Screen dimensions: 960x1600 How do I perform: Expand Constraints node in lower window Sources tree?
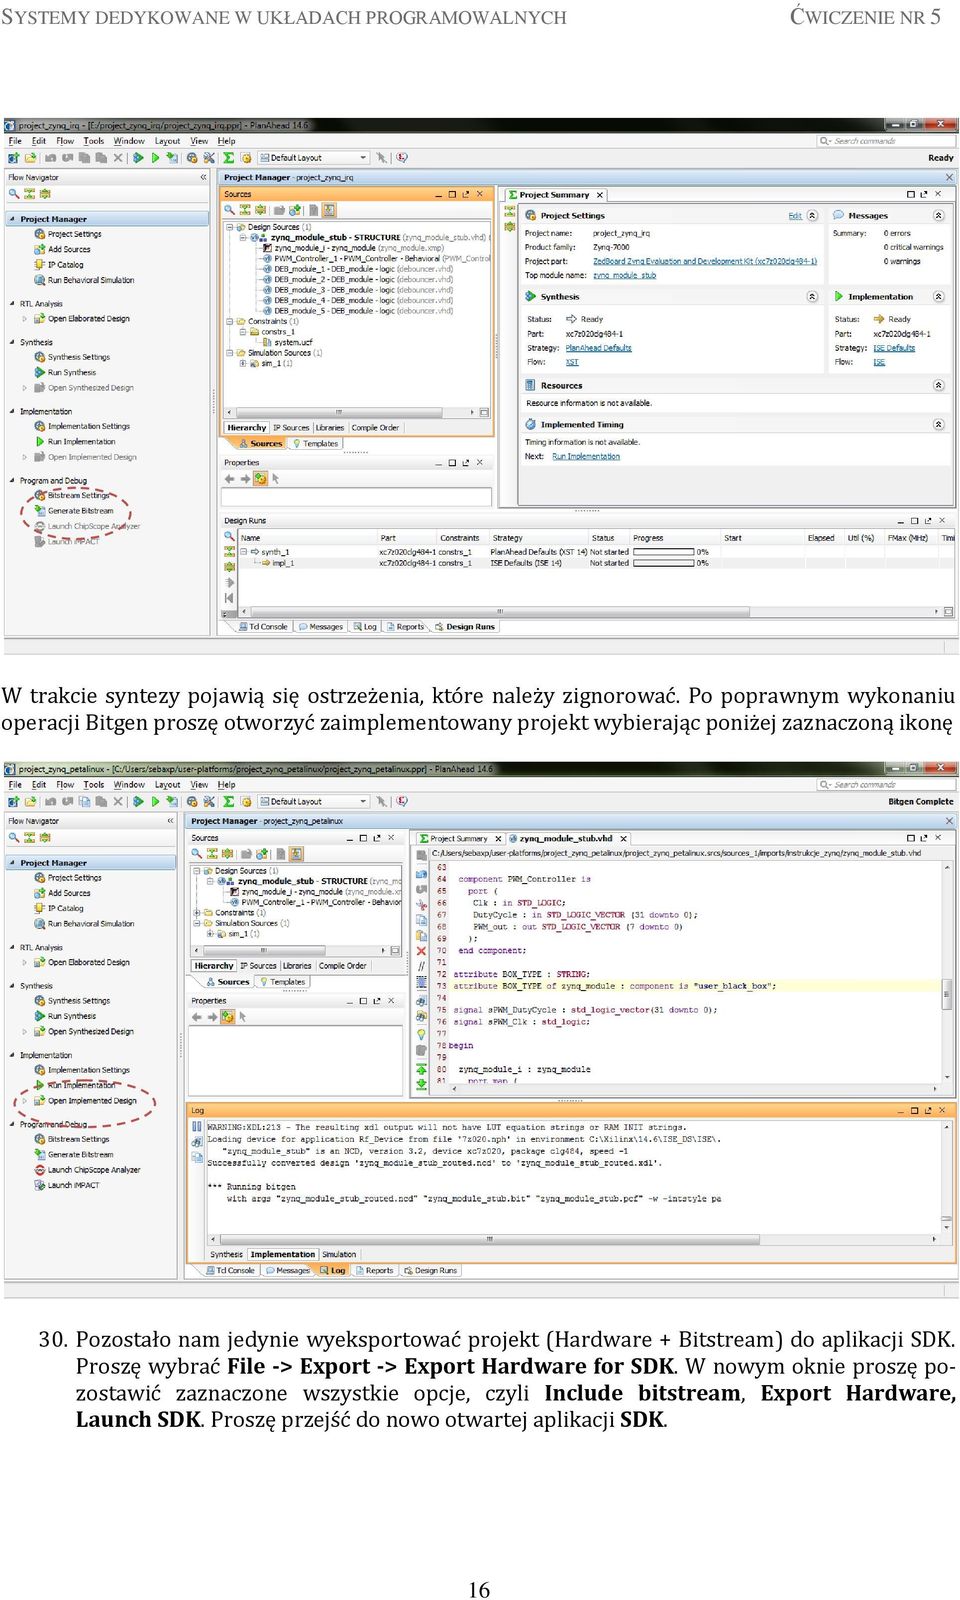(x=197, y=912)
